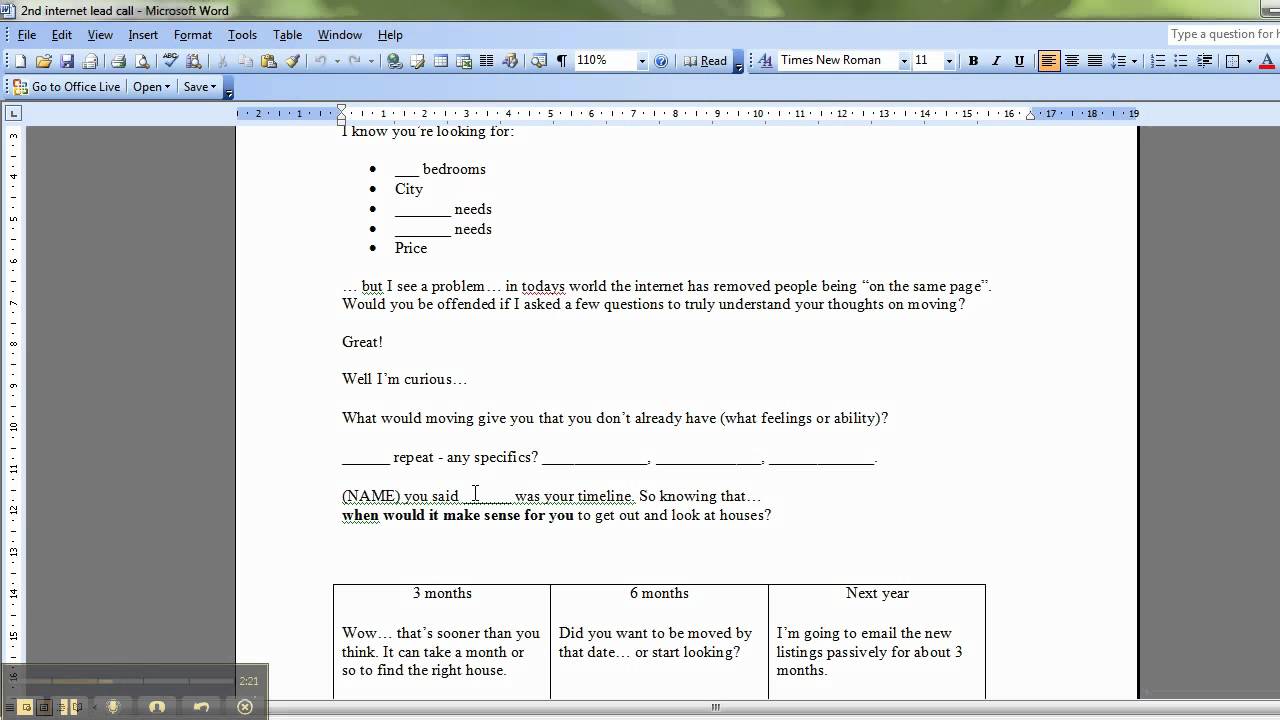Open the Table menu
The image size is (1280, 720).
pos(288,35)
